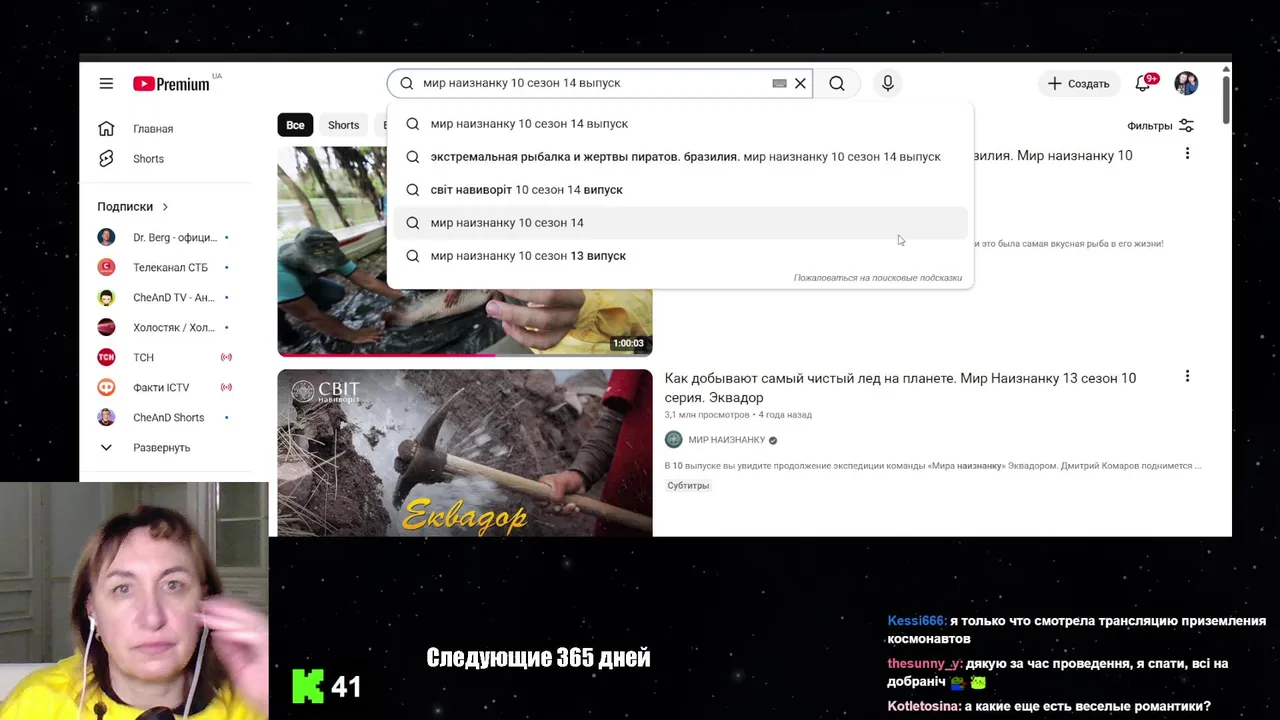The width and height of the screenshot is (1280, 720).
Task: Select the Shorts filter chip
Action: tap(343, 125)
